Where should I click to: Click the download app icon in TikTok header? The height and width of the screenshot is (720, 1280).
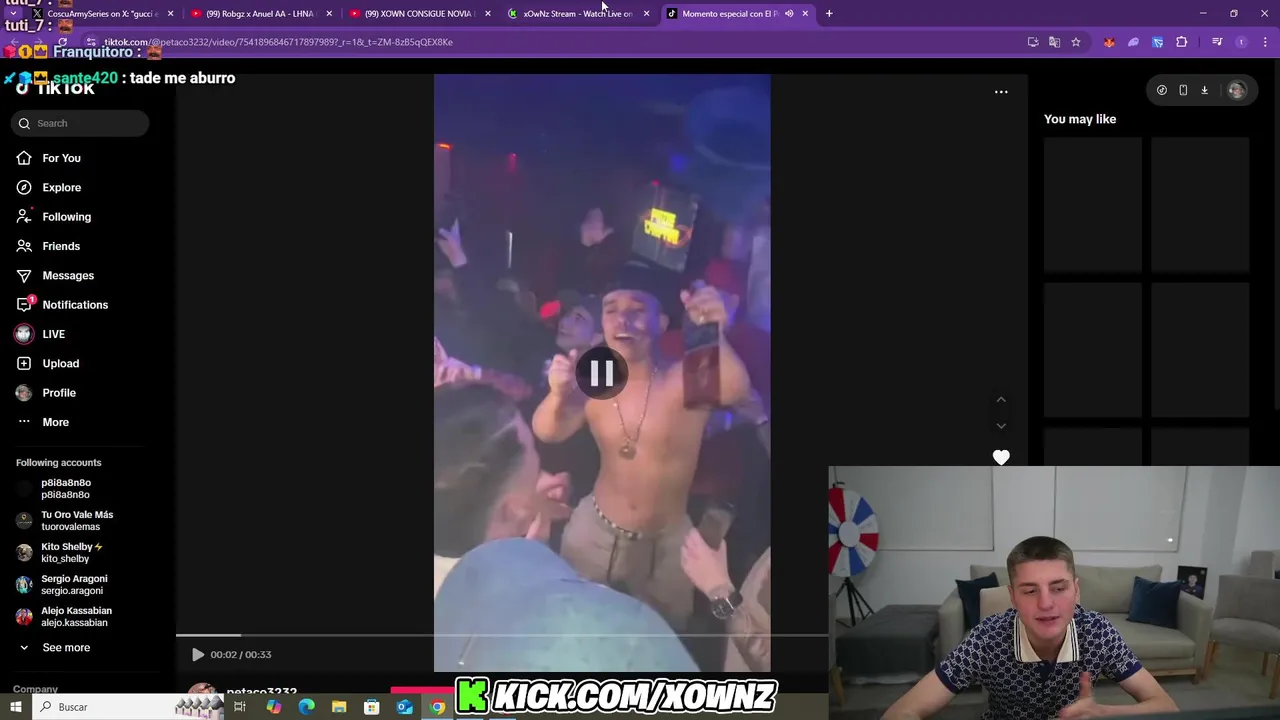[1204, 90]
